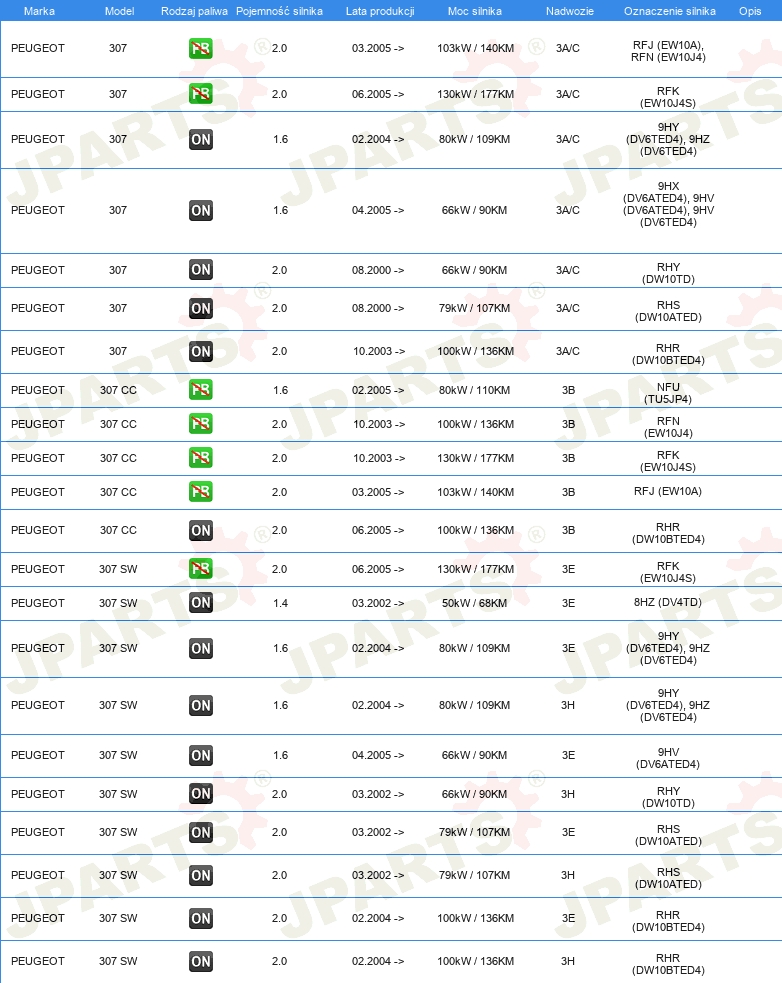782x983 pixels.
Task: Click the Model column header
Action: (119, 11)
